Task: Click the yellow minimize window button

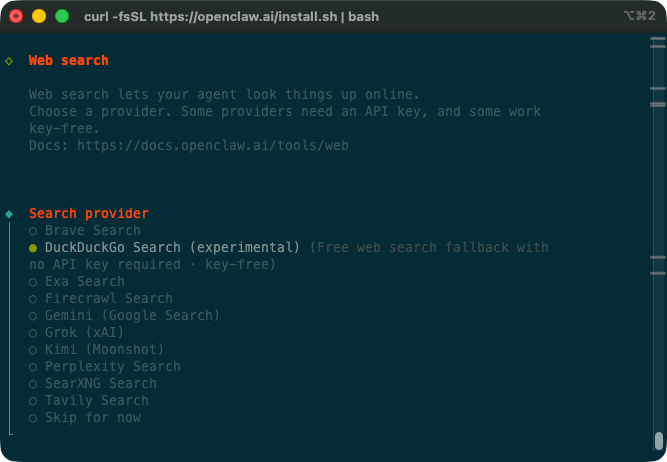Action: point(39,17)
